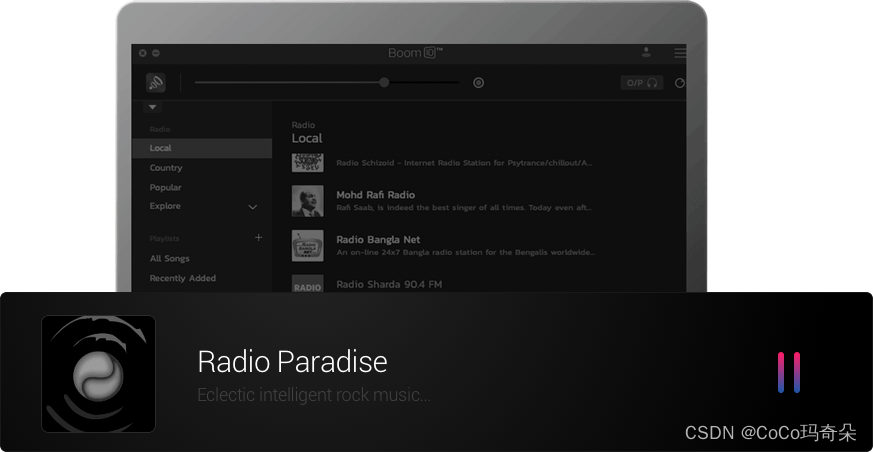The image size is (873, 452).
Task: Open Recently Added playlist
Action: (x=182, y=278)
